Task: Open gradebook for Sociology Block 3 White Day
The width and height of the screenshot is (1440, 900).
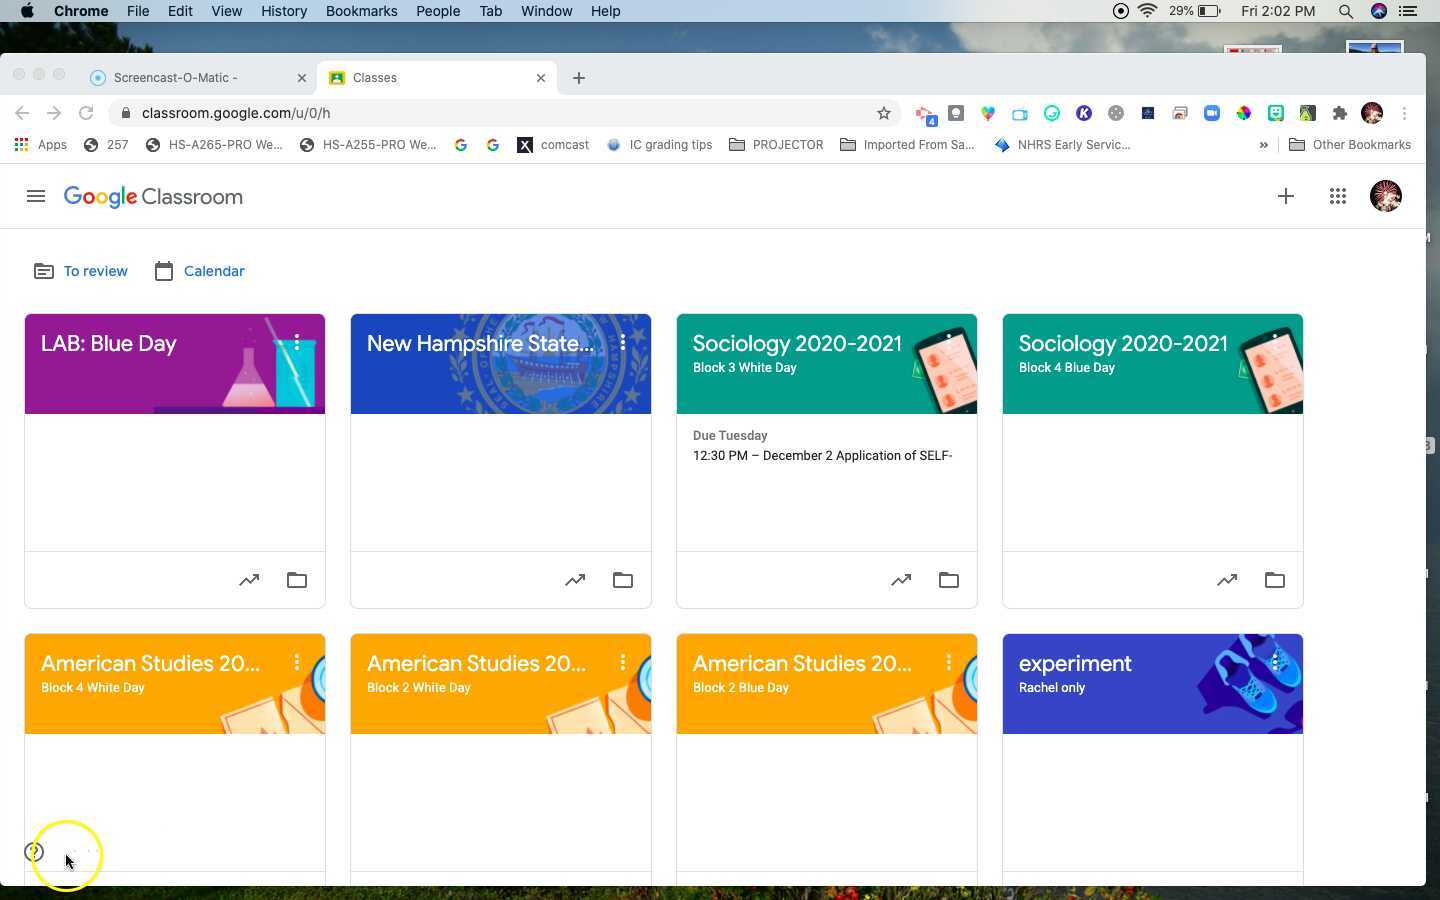Action: click(x=901, y=580)
